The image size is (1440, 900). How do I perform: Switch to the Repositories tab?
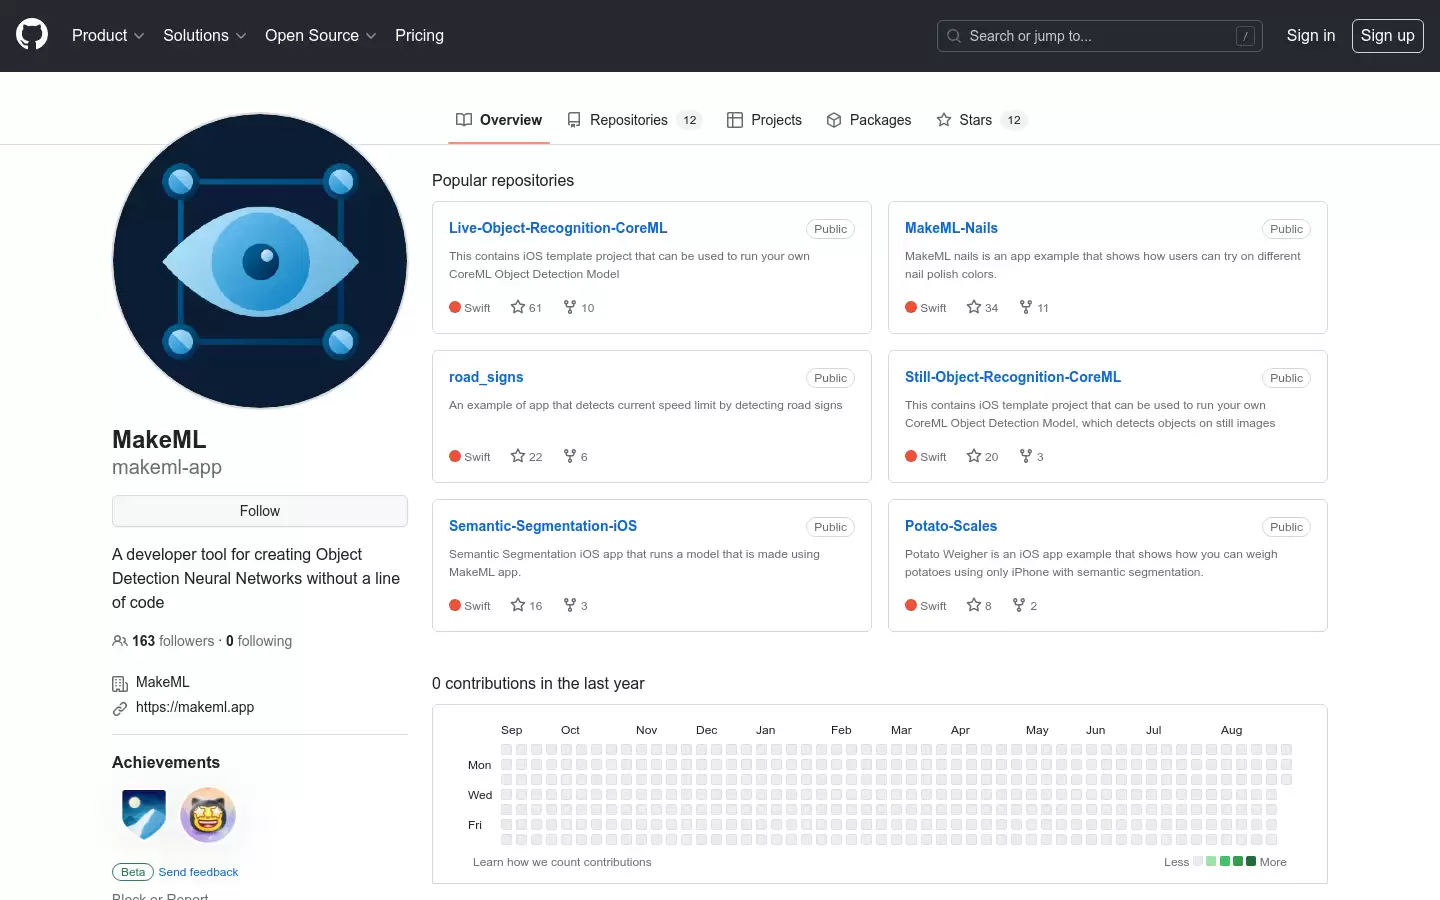[x=634, y=120]
